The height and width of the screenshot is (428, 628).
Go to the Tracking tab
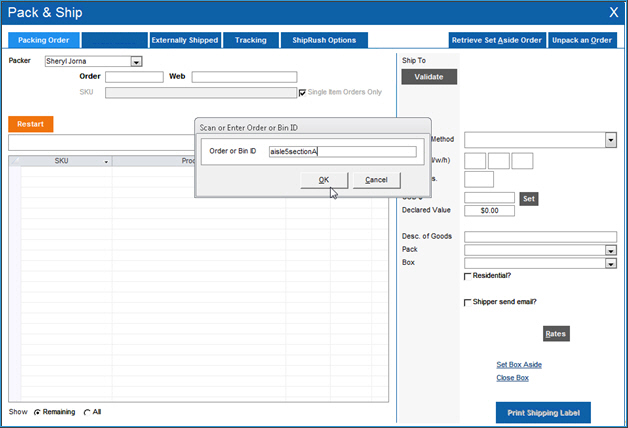click(x=250, y=40)
